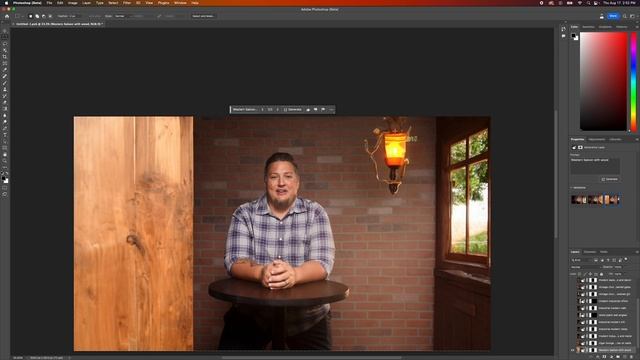Open the marquee Style dropdown
The width and height of the screenshot is (640, 360).
coord(120,16)
